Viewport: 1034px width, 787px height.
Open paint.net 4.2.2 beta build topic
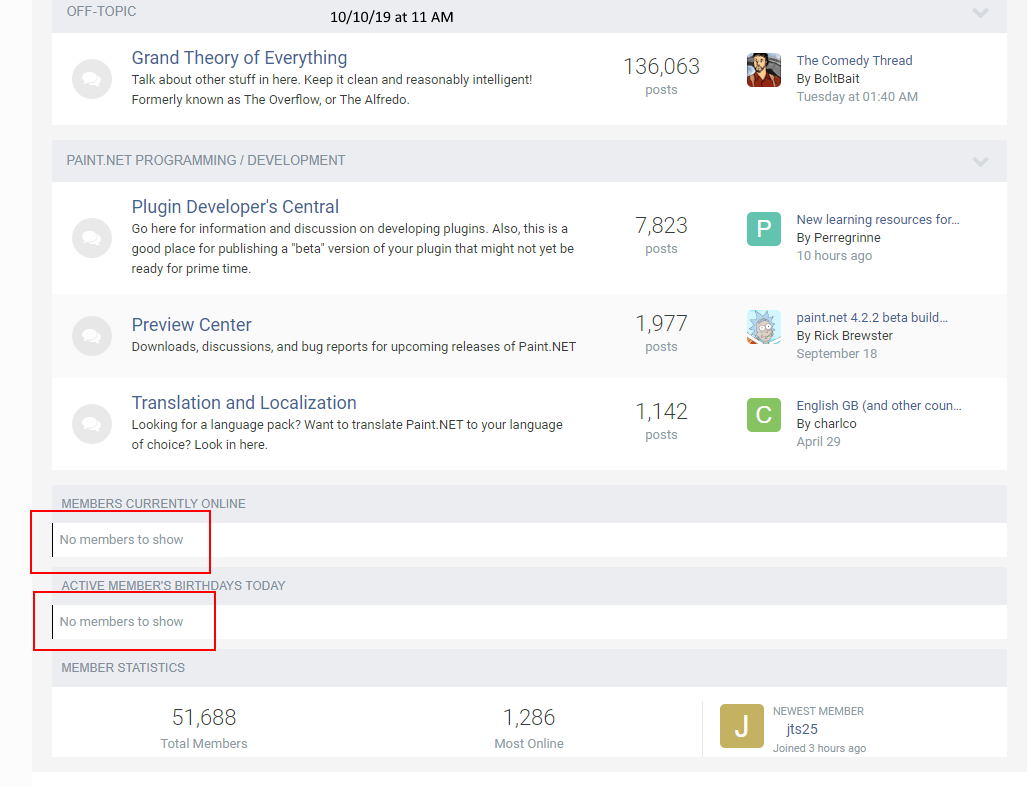[x=872, y=318]
